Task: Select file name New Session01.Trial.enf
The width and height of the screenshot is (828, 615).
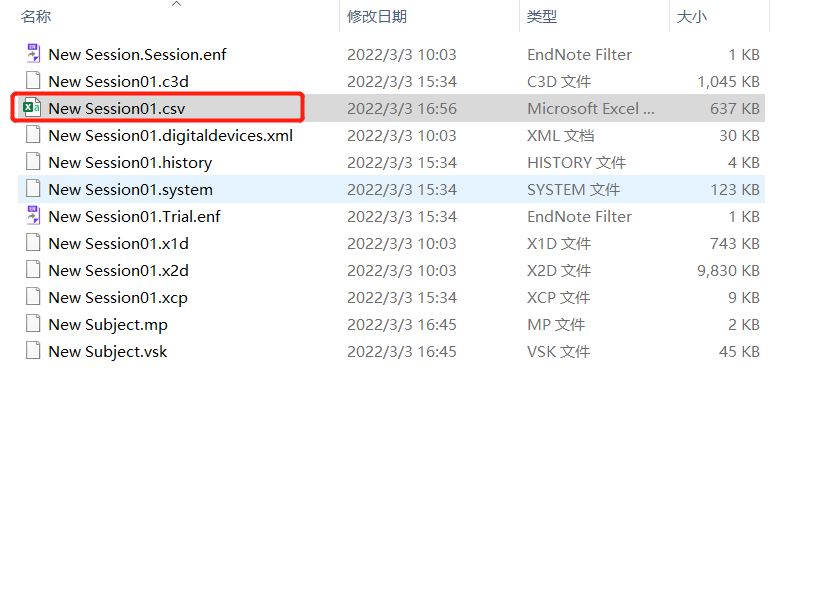Action: coord(135,216)
